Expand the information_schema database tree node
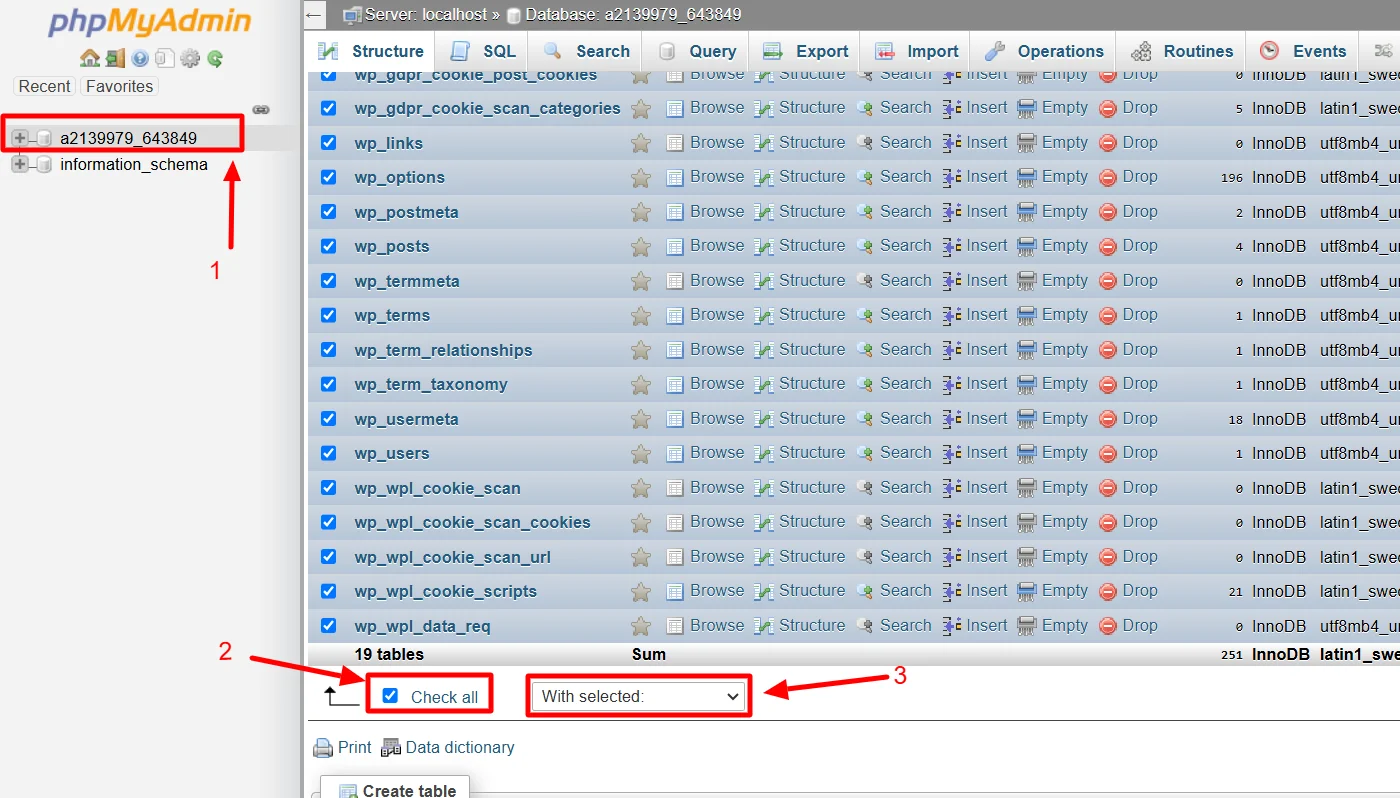 (20, 164)
